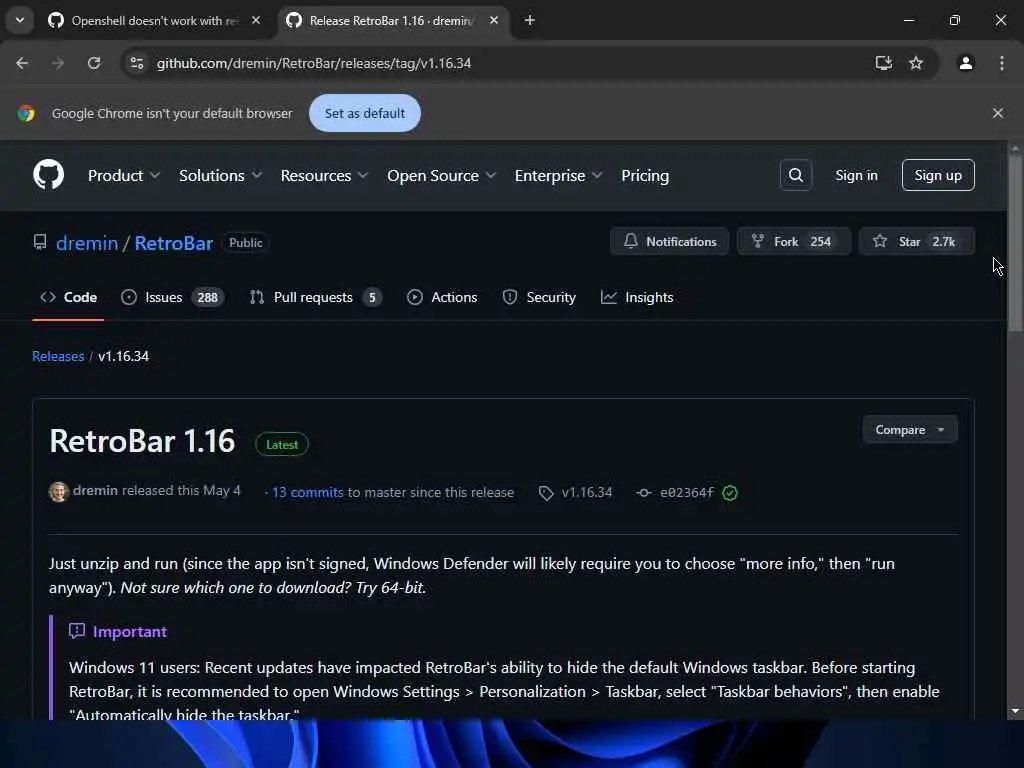The height and width of the screenshot is (768, 1024).
Task: Go back with browser back arrow
Action: [x=22, y=63]
